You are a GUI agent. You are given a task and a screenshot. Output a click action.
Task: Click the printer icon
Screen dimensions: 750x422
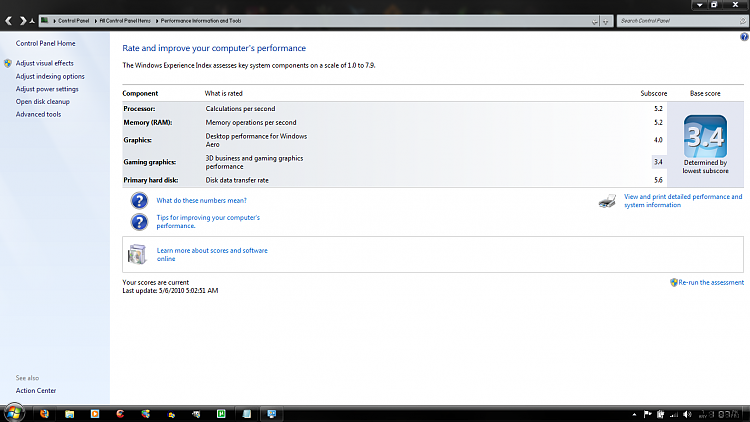pos(607,201)
